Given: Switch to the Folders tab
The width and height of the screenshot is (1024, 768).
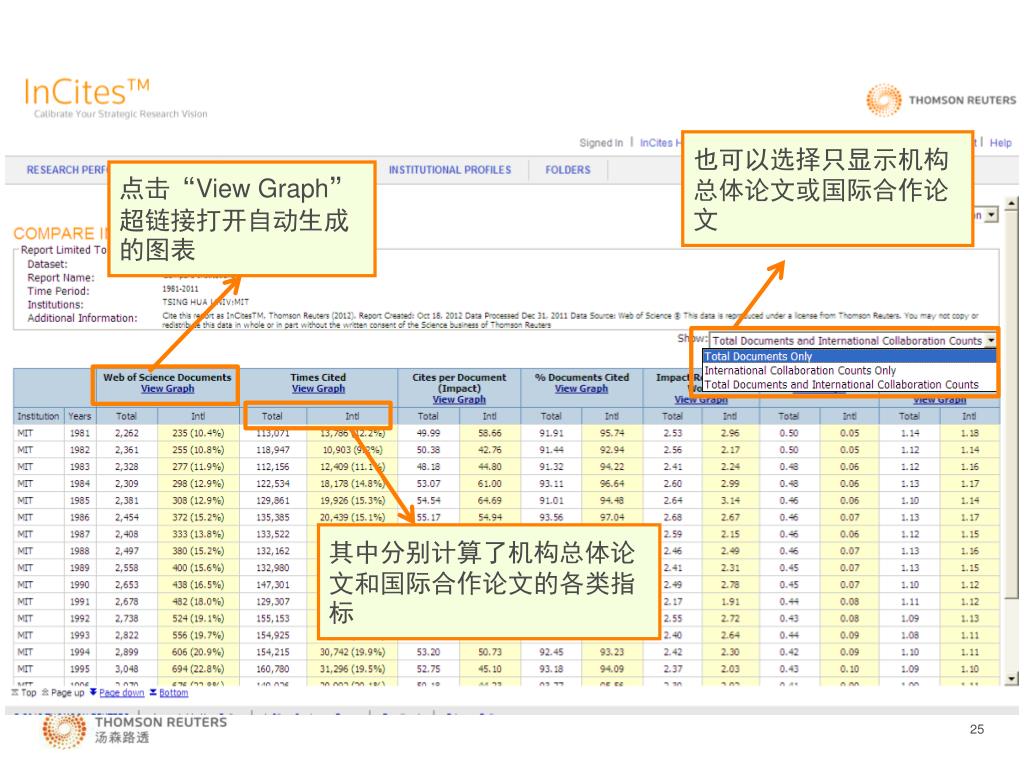Looking at the screenshot, I should click(x=568, y=170).
